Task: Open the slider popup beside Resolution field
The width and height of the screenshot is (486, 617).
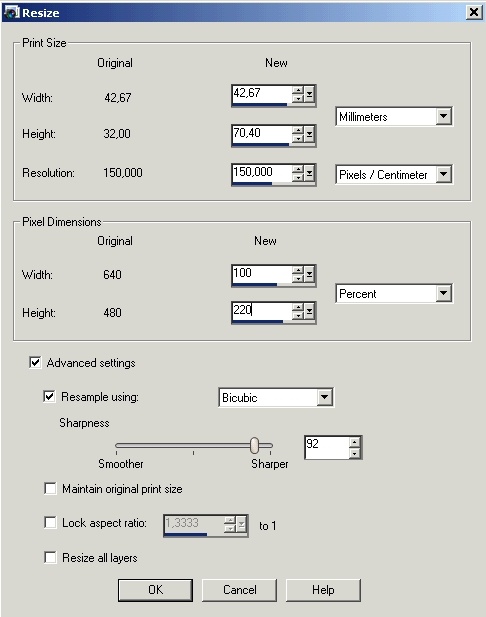Action: tap(309, 174)
